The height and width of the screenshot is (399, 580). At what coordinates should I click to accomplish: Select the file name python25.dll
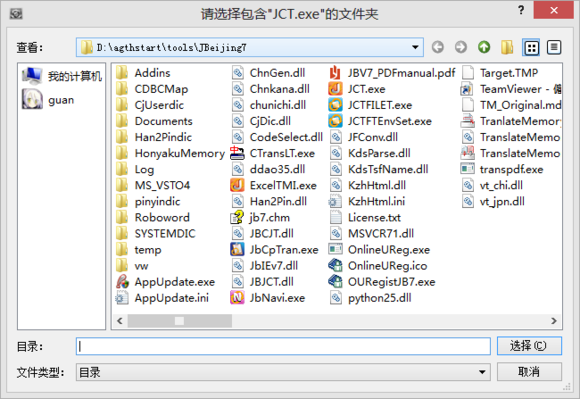click(380, 298)
